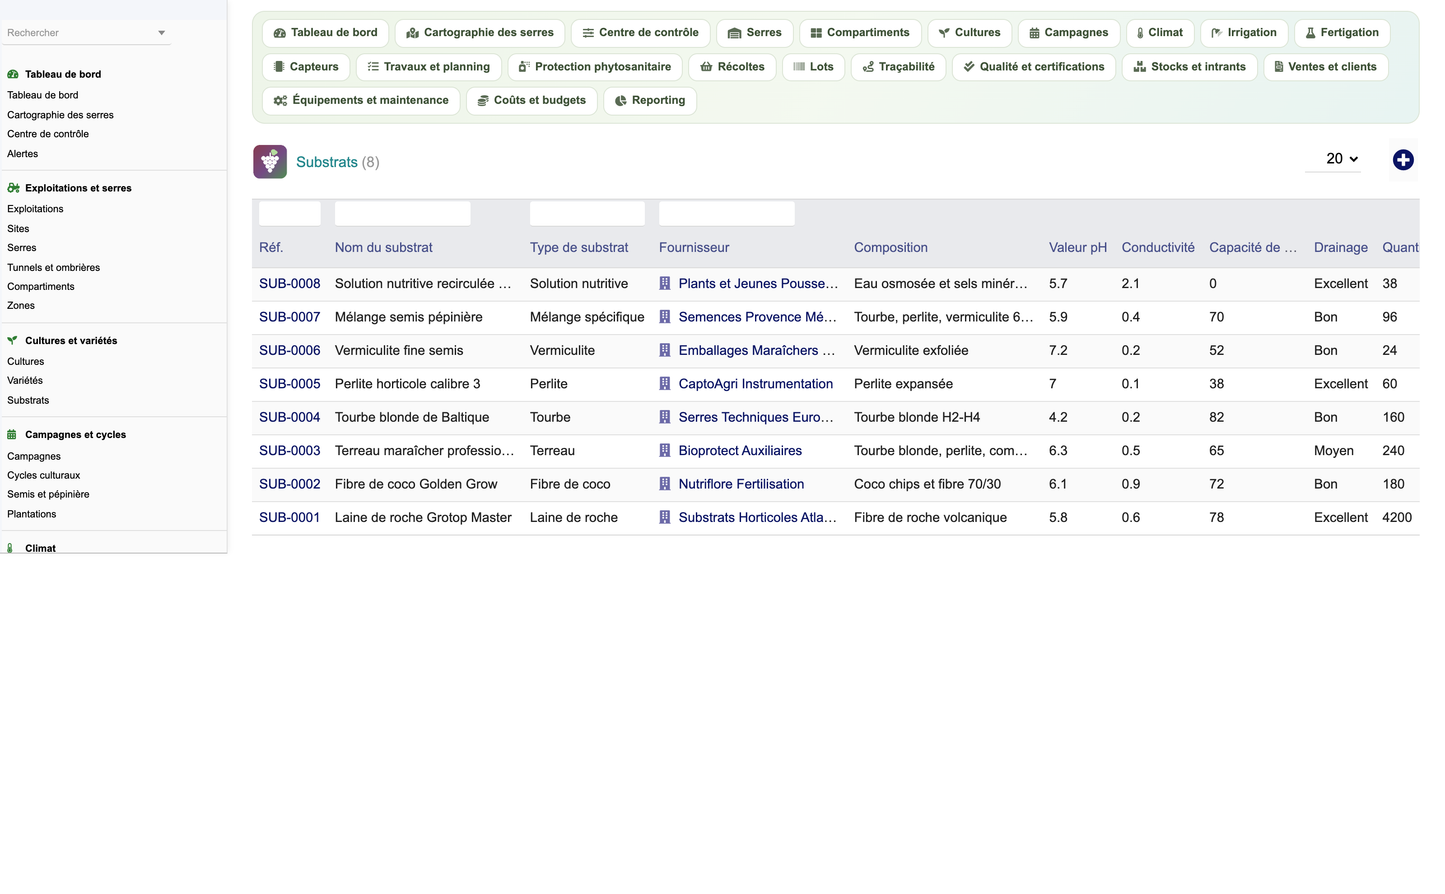Open the Ventes et clients tab
Image resolution: width=1445 pixels, height=894 pixels.
coord(1326,67)
